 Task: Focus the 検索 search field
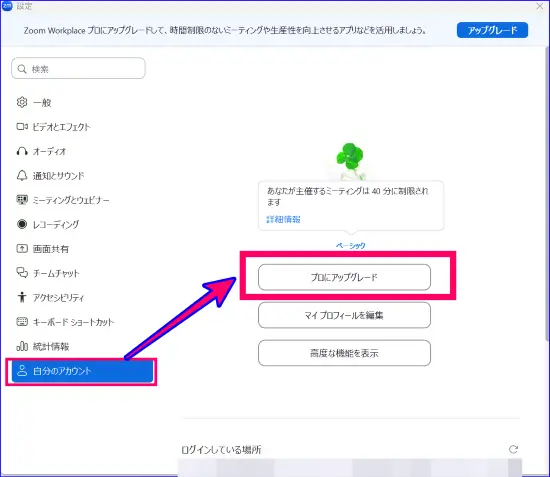[78, 68]
